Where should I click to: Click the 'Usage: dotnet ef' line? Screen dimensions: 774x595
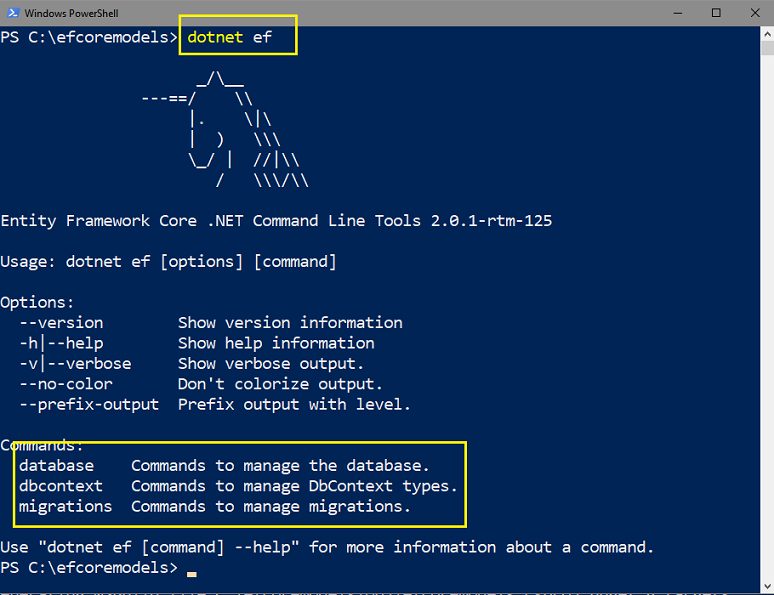point(168,262)
